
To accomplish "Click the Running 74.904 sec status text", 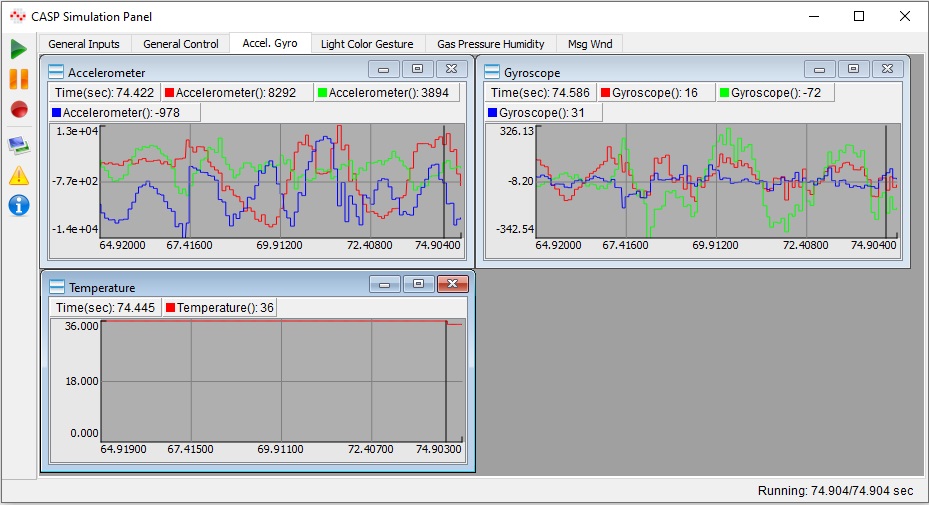I will click(x=835, y=491).
